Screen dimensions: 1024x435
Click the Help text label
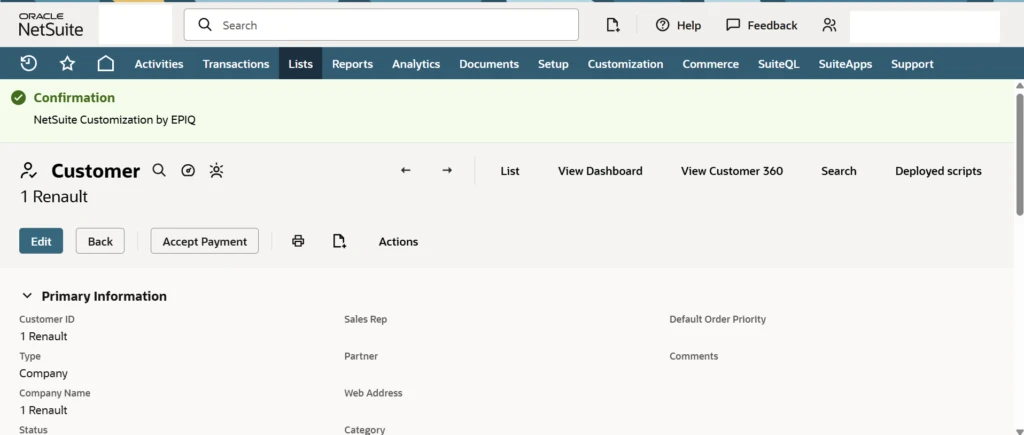click(x=689, y=25)
